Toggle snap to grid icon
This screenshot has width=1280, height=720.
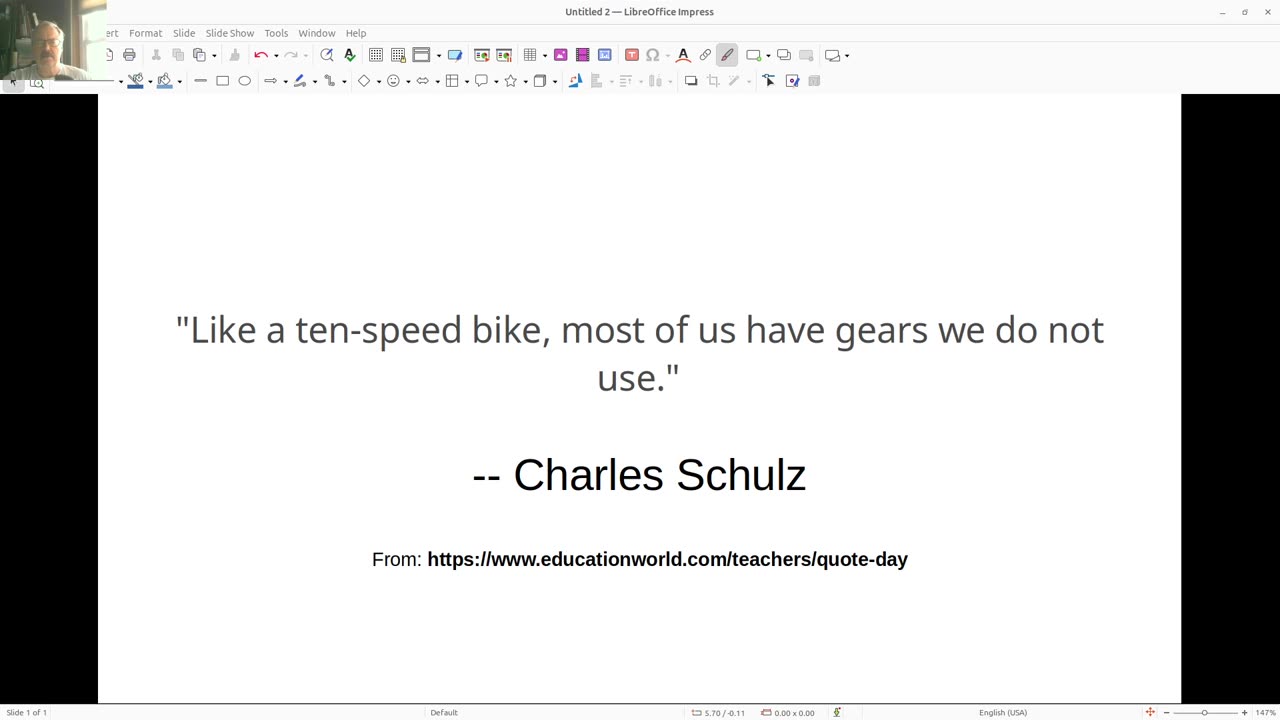pyautogui.click(x=398, y=55)
